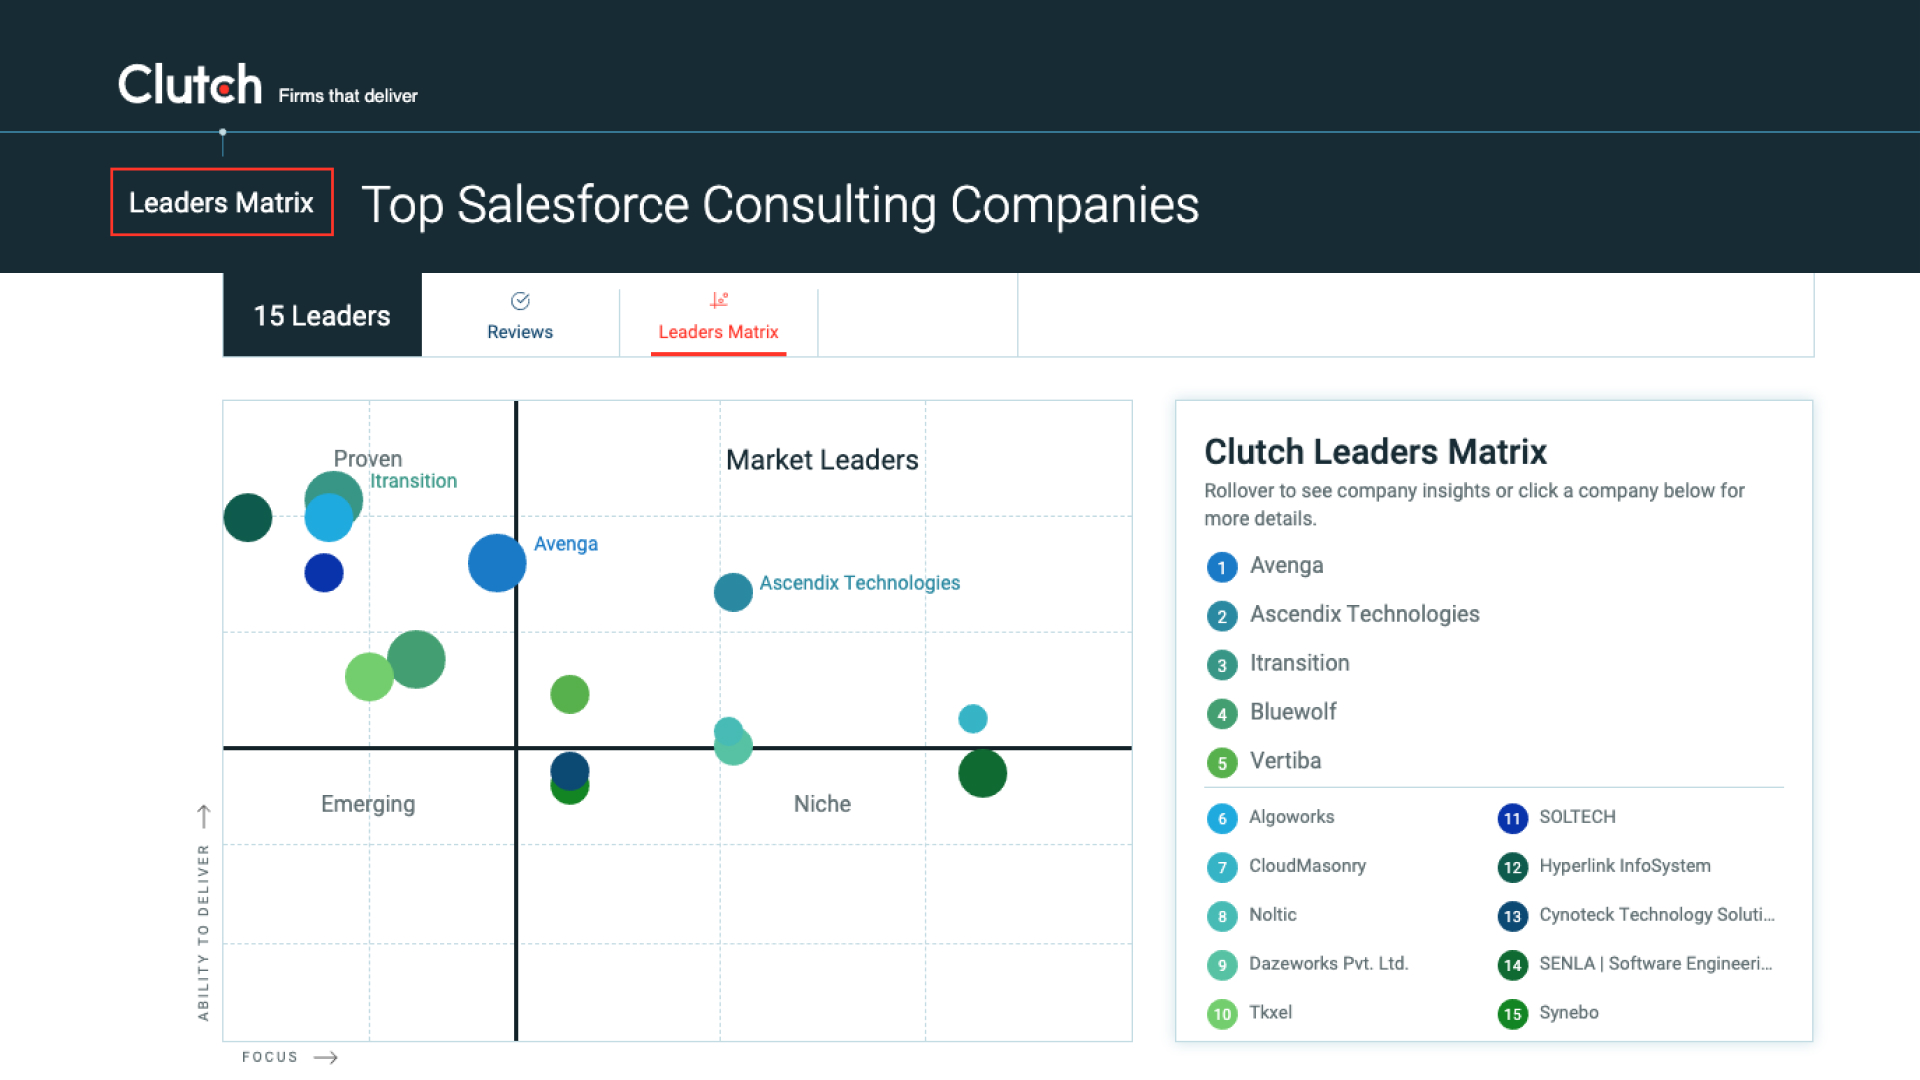Image resolution: width=1920 pixels, height=1080 pixels.
Task: Open the Reviews tab
Action: pyautogui.click(x=520, y=331)
